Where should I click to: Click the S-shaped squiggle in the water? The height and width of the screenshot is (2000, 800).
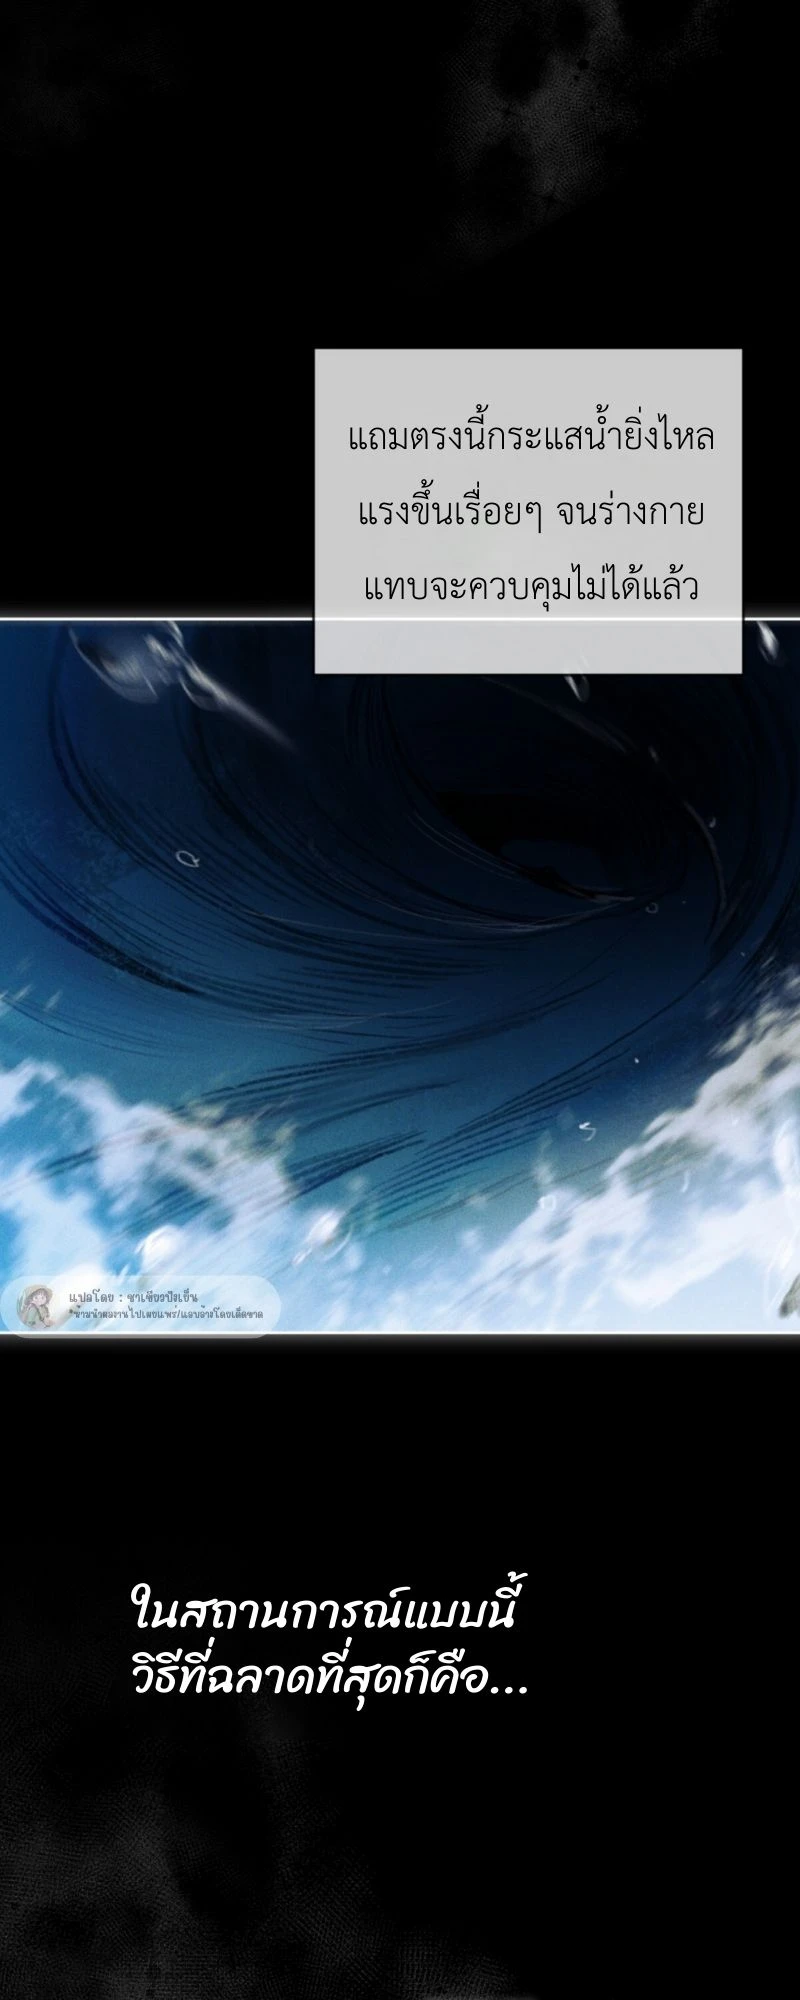587,1131
